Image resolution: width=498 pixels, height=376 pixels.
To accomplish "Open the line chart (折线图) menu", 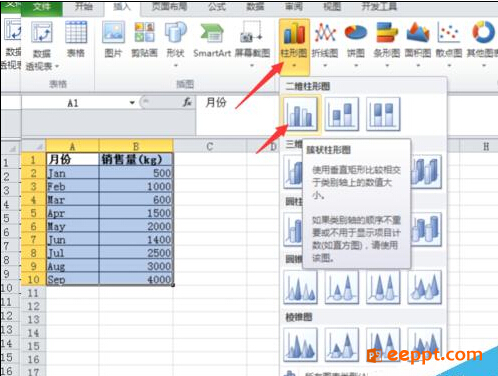I will click(x=325, y=44).
